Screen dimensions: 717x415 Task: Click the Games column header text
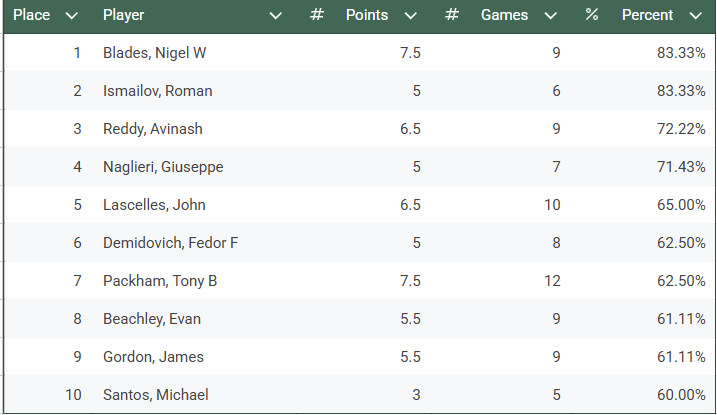click(505, 16)
